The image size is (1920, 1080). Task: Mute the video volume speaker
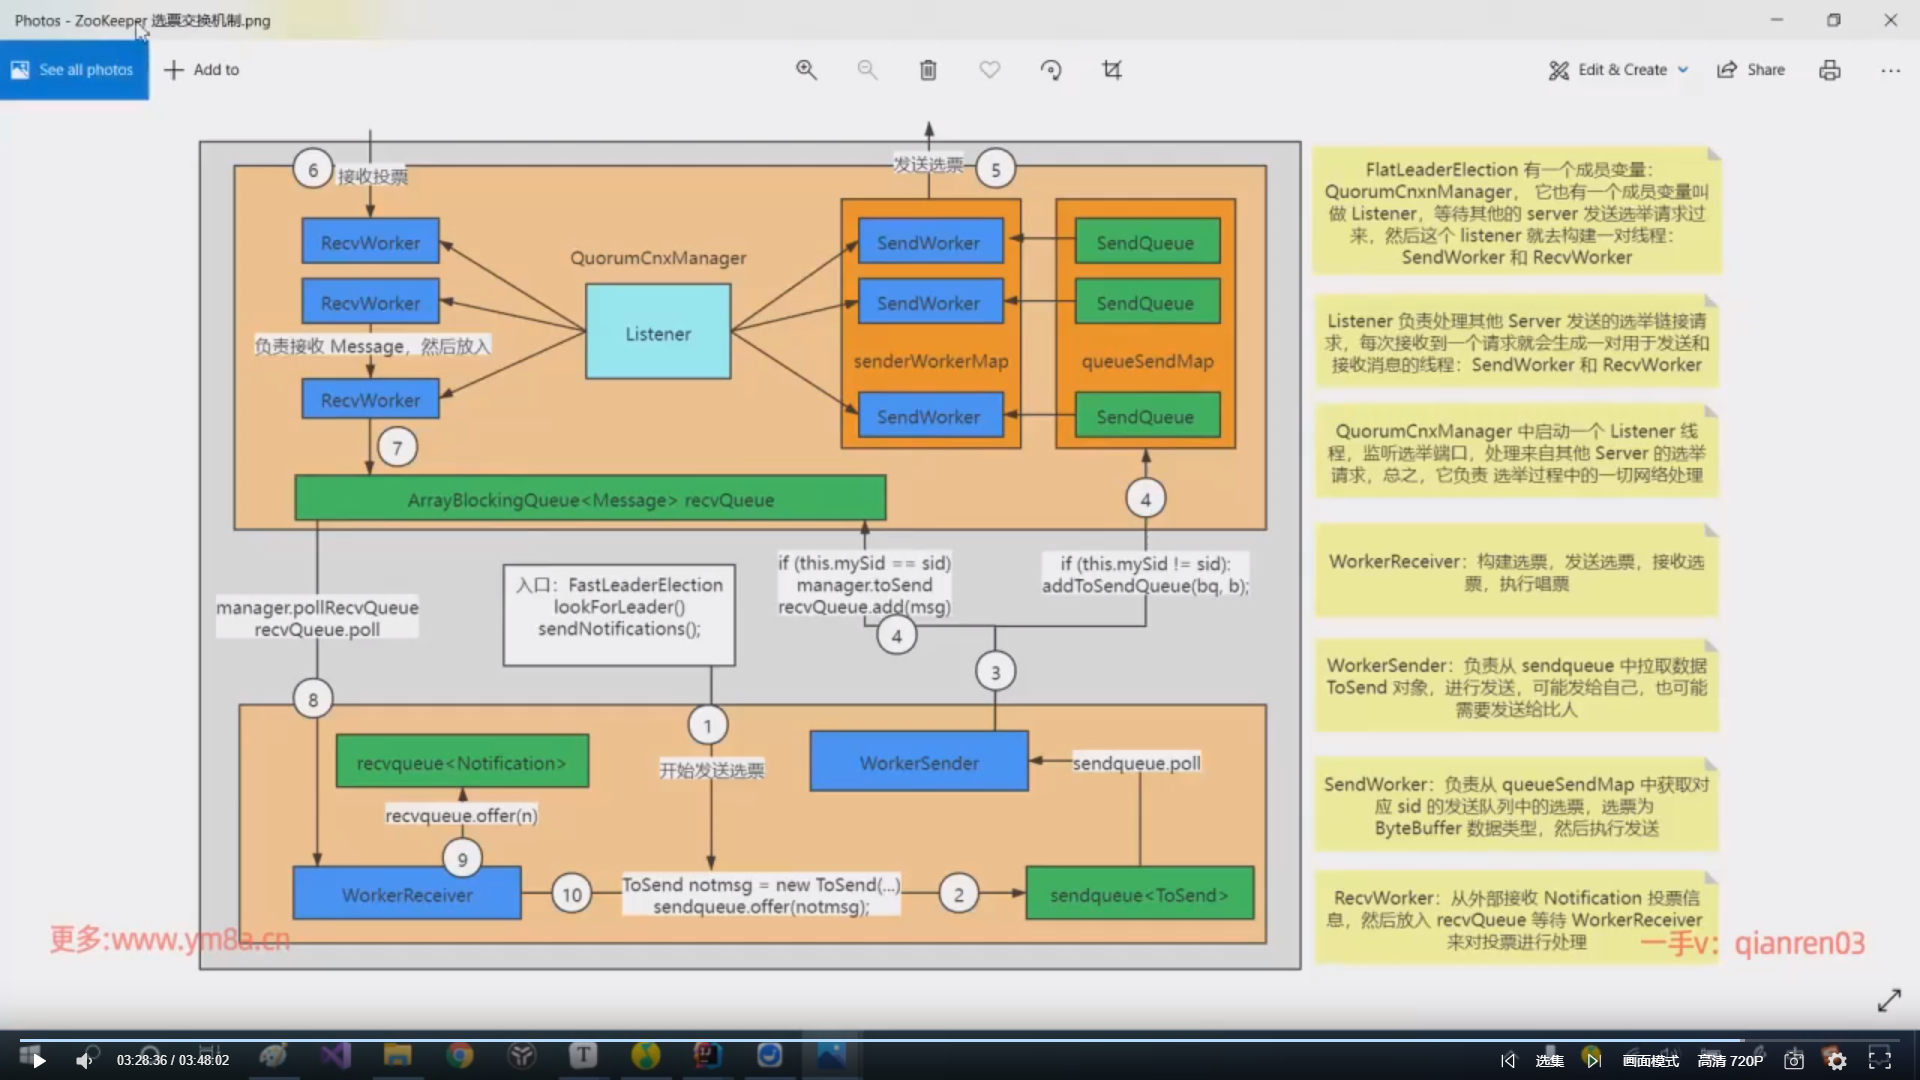tap(84, 1061)
